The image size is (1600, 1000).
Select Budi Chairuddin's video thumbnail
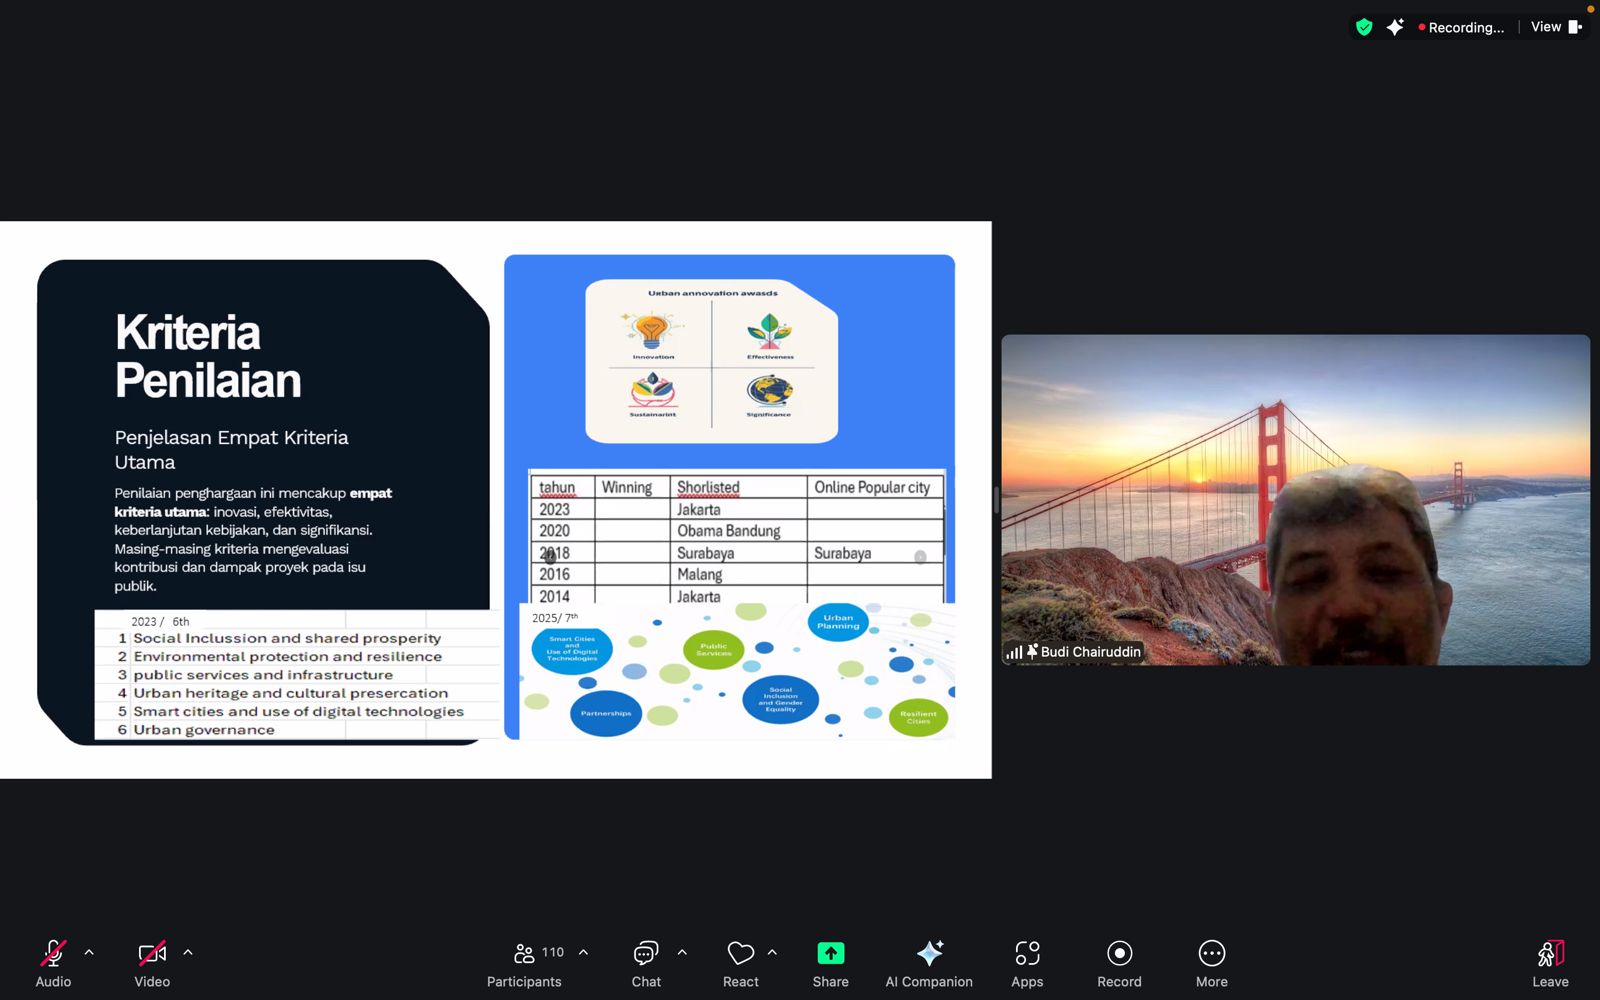click(1295, 500)
